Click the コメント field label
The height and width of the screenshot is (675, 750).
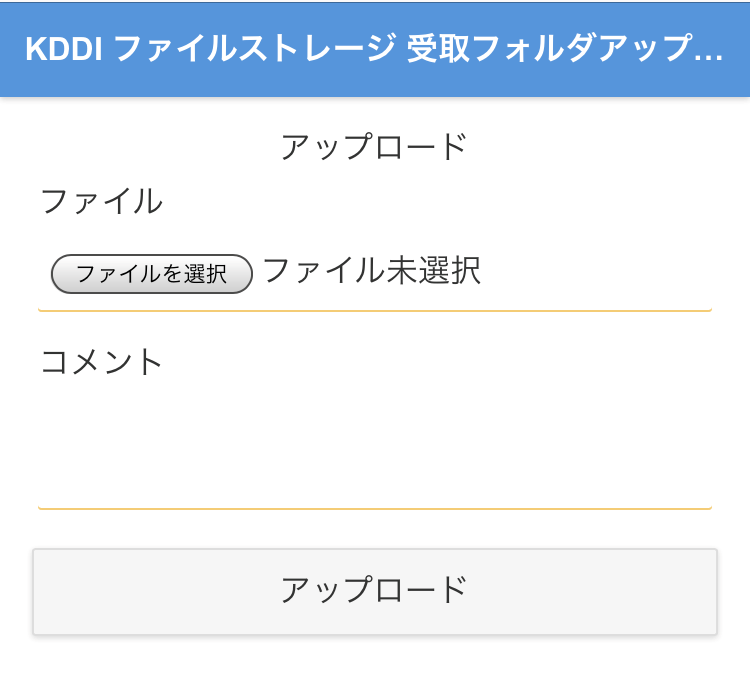[101, 361]
